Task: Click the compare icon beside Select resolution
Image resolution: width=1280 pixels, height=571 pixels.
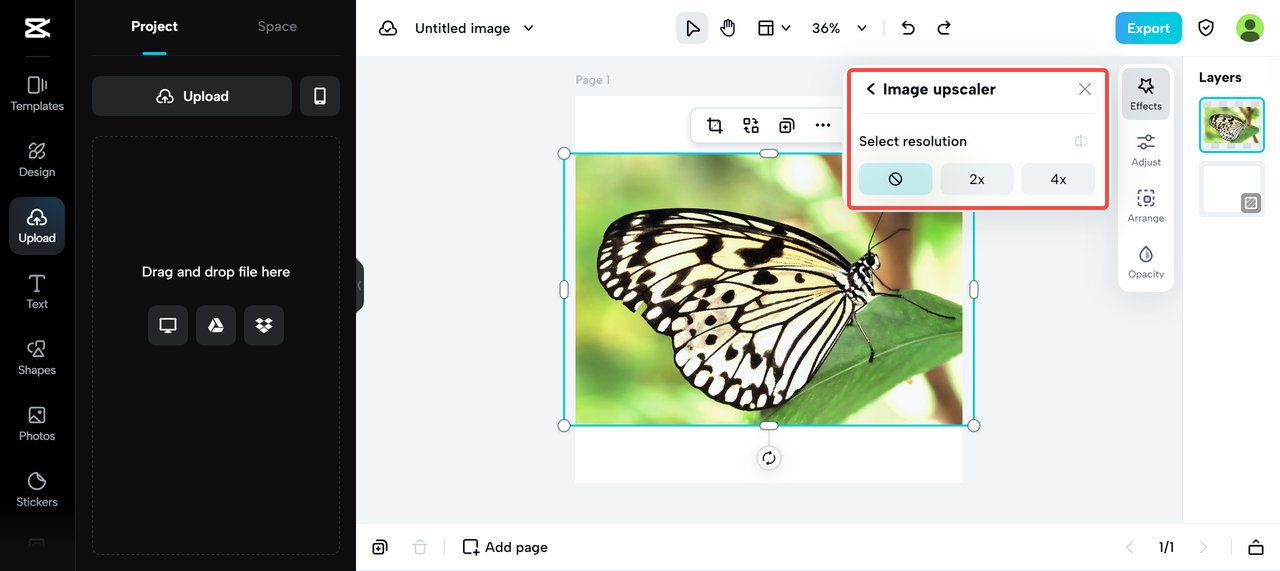Action: point(1081,141)
